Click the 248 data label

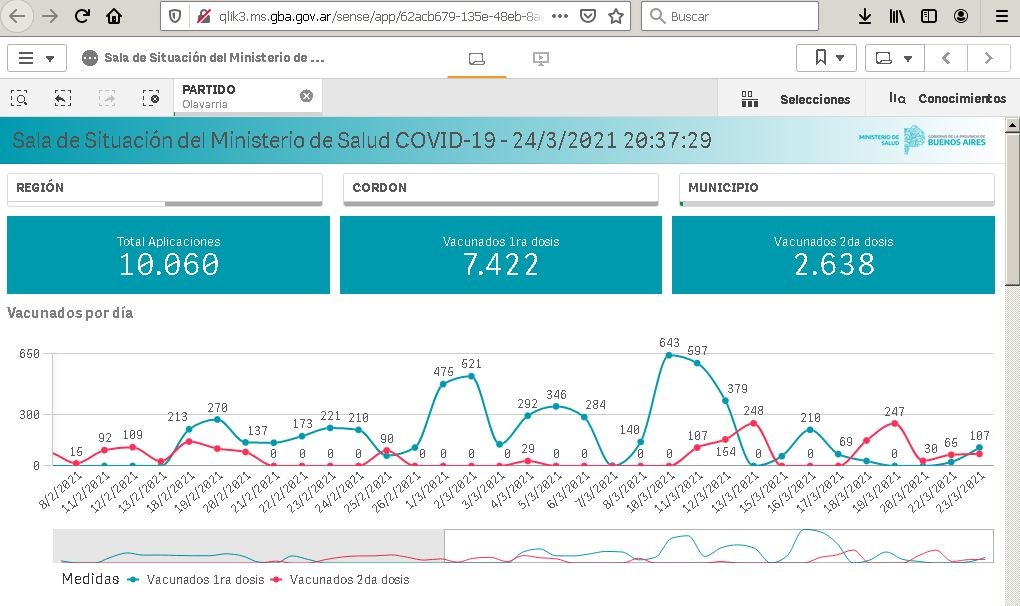[753, 410]
